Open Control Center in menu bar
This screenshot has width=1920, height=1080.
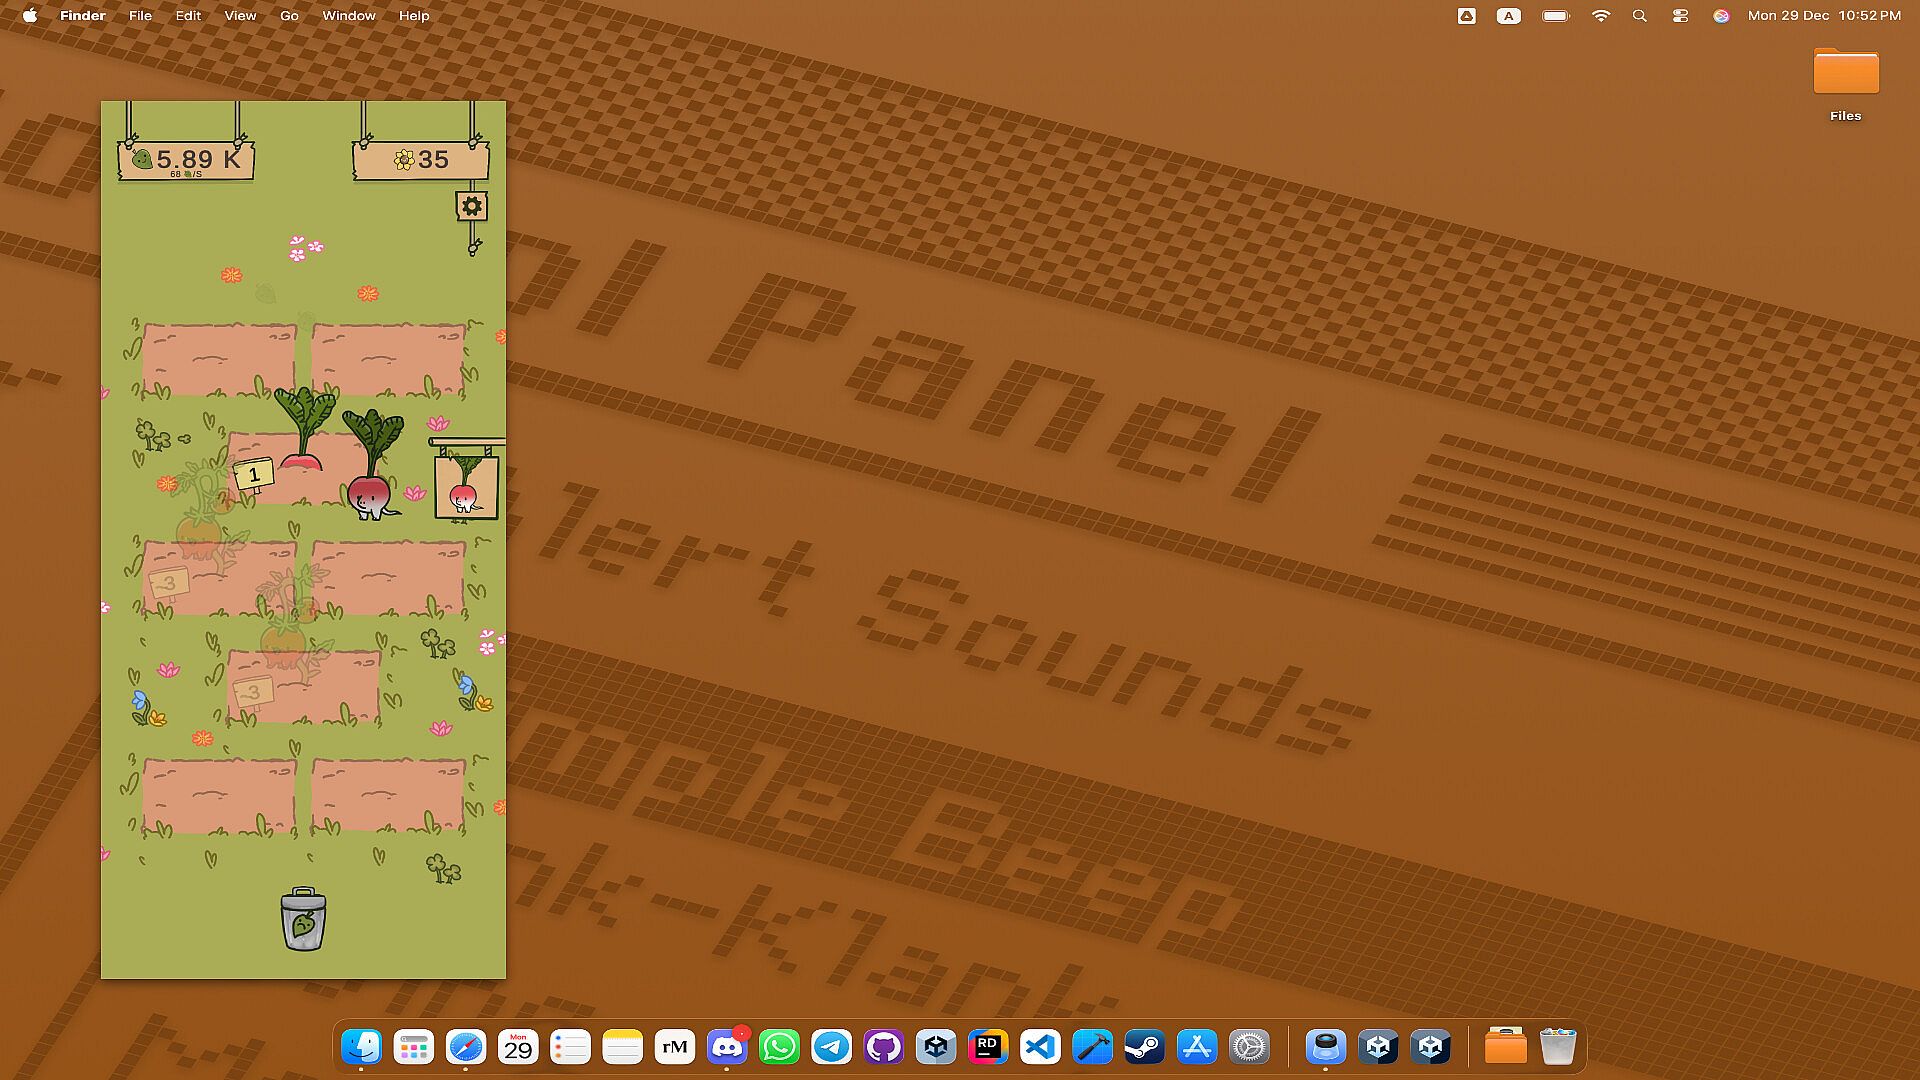click(1680, 16)
